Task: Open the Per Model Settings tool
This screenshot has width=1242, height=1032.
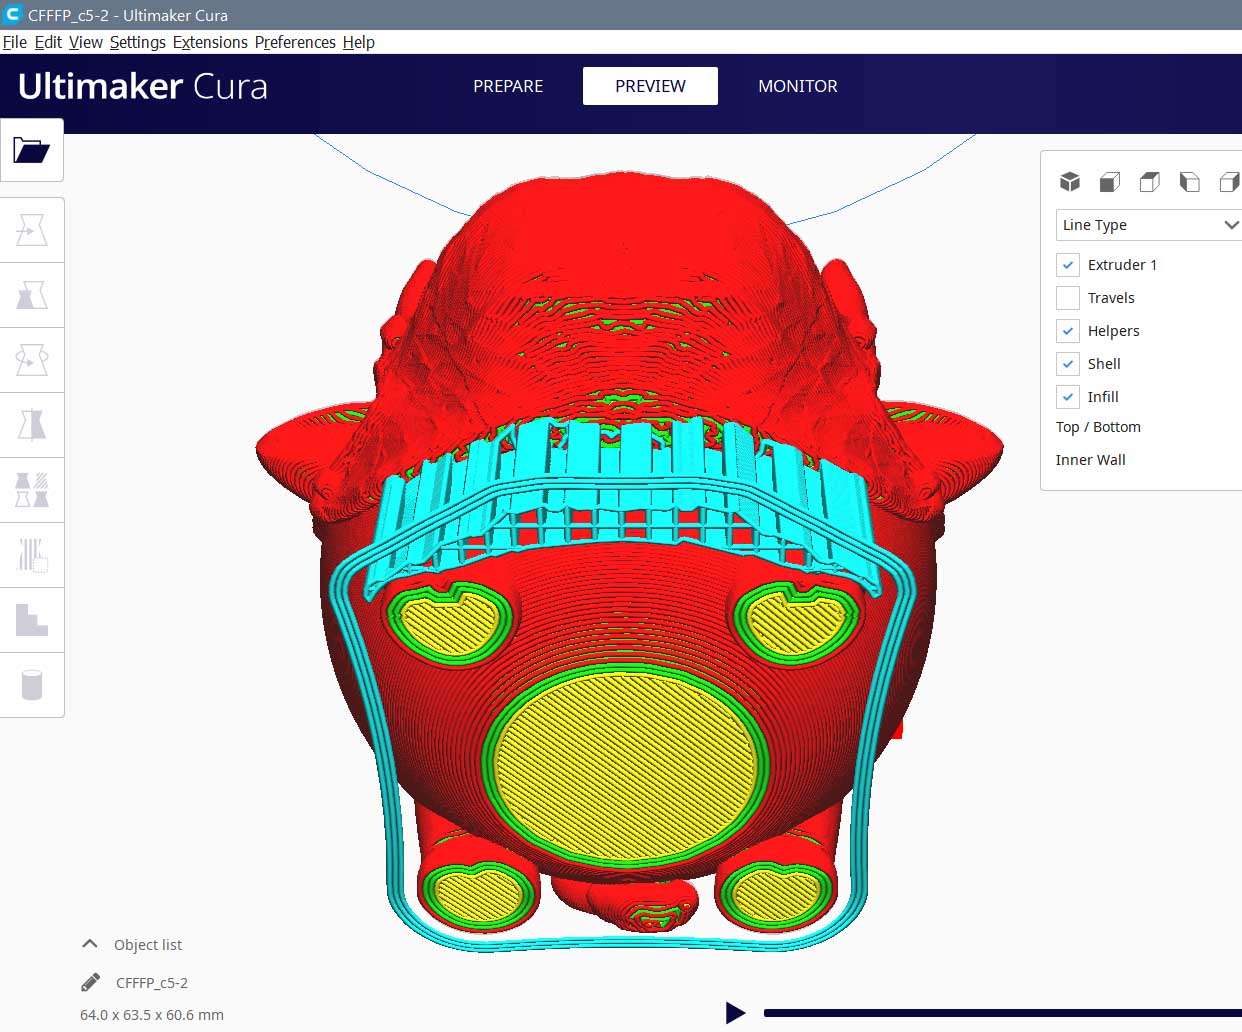Action: 32,490
